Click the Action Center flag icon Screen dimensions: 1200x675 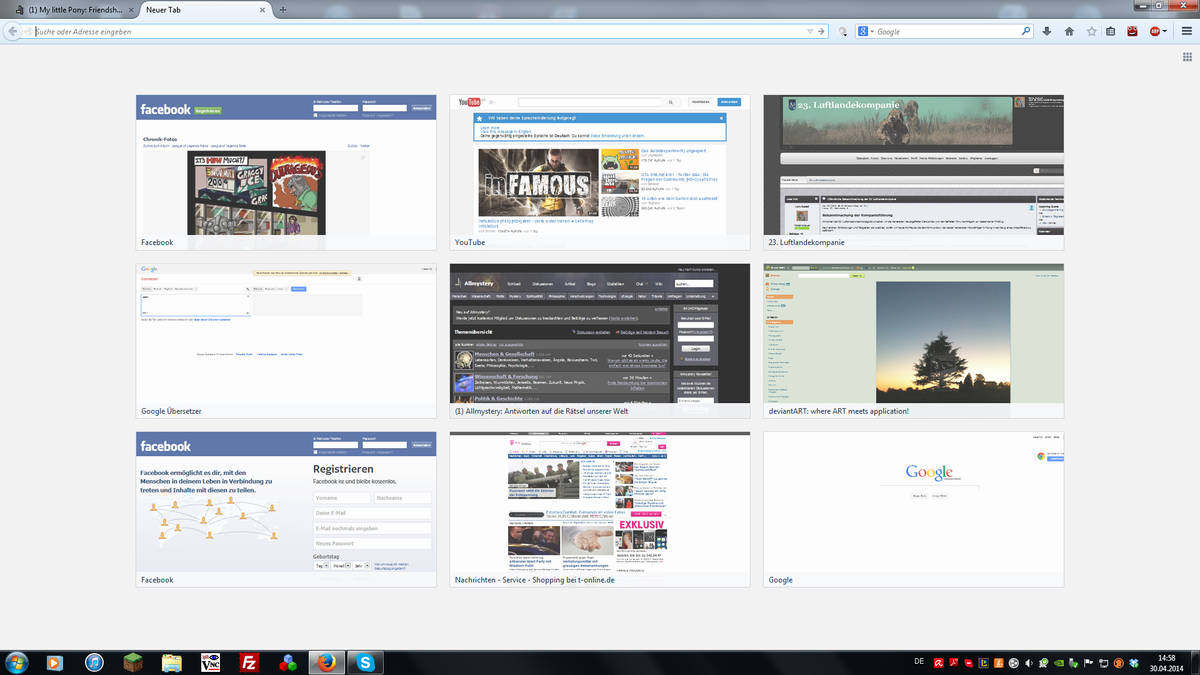[x=1088, y=663]
